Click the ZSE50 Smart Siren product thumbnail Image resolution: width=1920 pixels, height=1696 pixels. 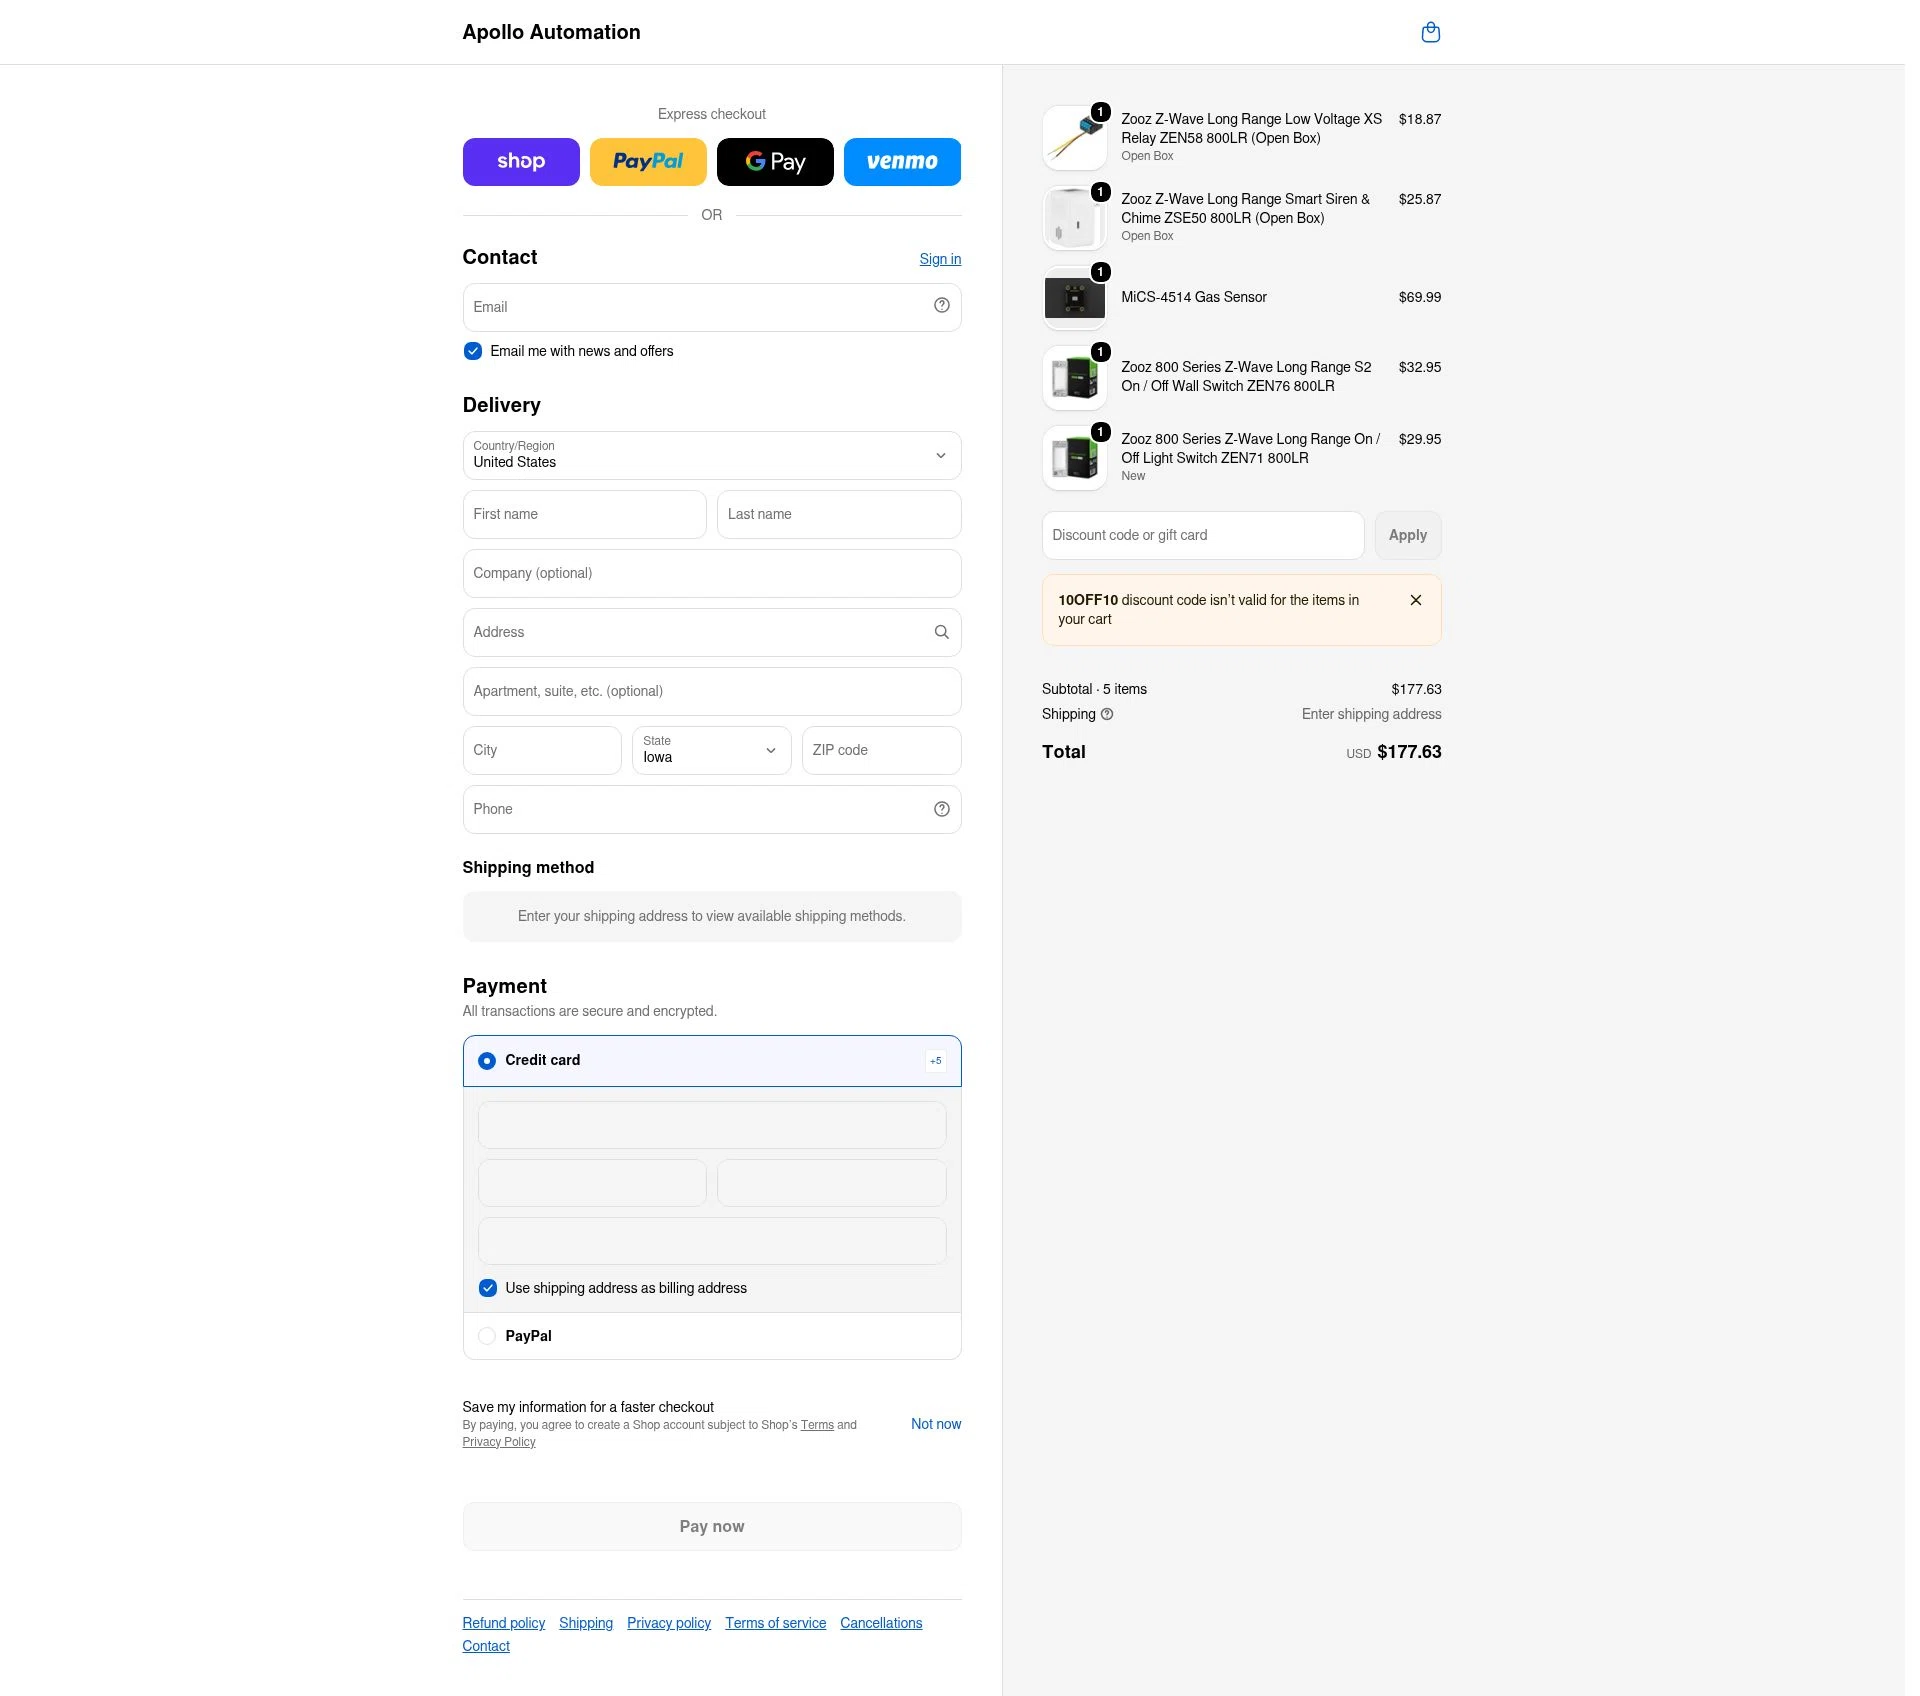coord(1075,218)
